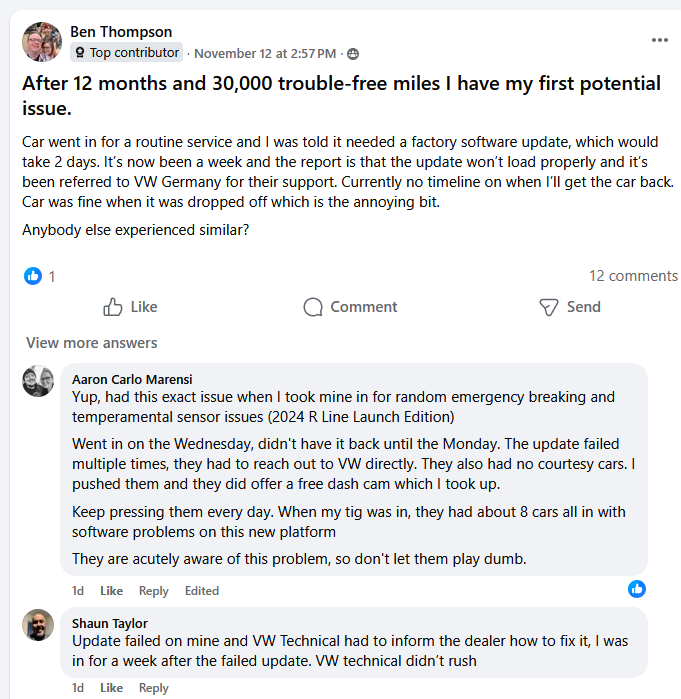View edit history via Edited label
Image resolution: width=681 pixels, height=699 pixels.
coord(202,591)
